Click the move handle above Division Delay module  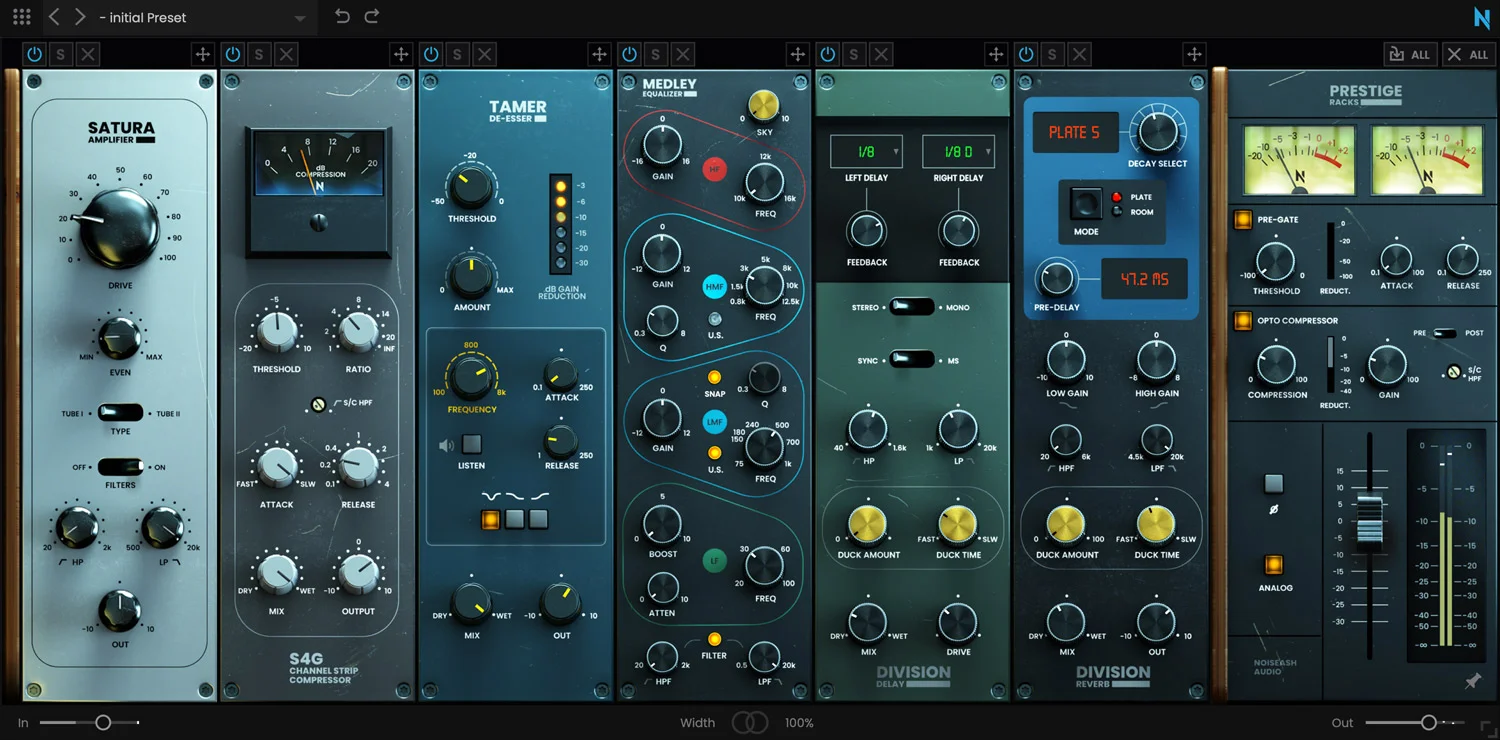(x=797, y=54)
